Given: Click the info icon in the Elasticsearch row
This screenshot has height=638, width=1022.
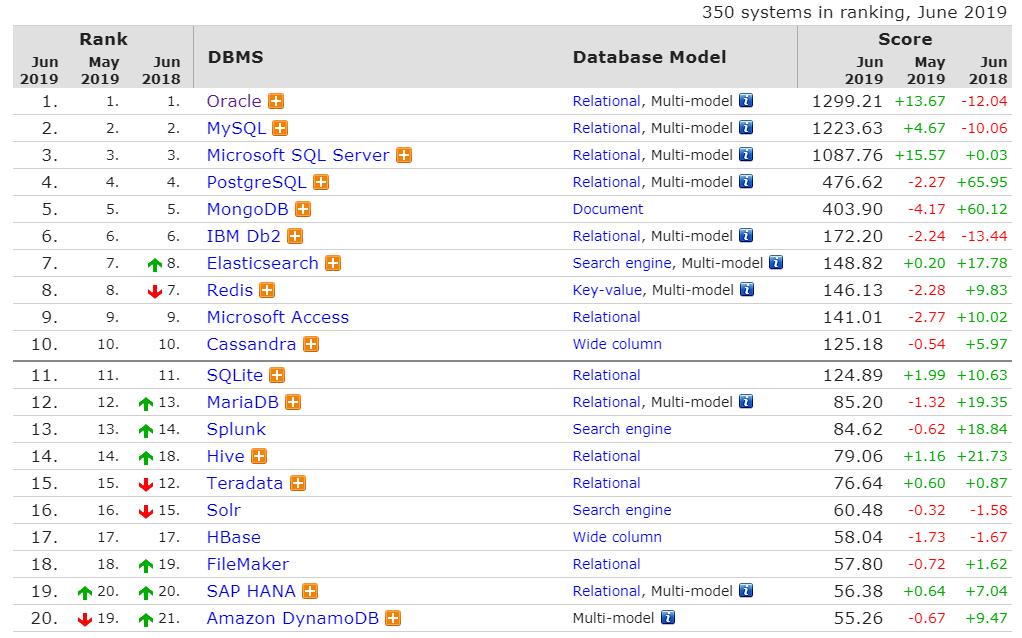Looking at the screenshot, I should pos(775,263).
